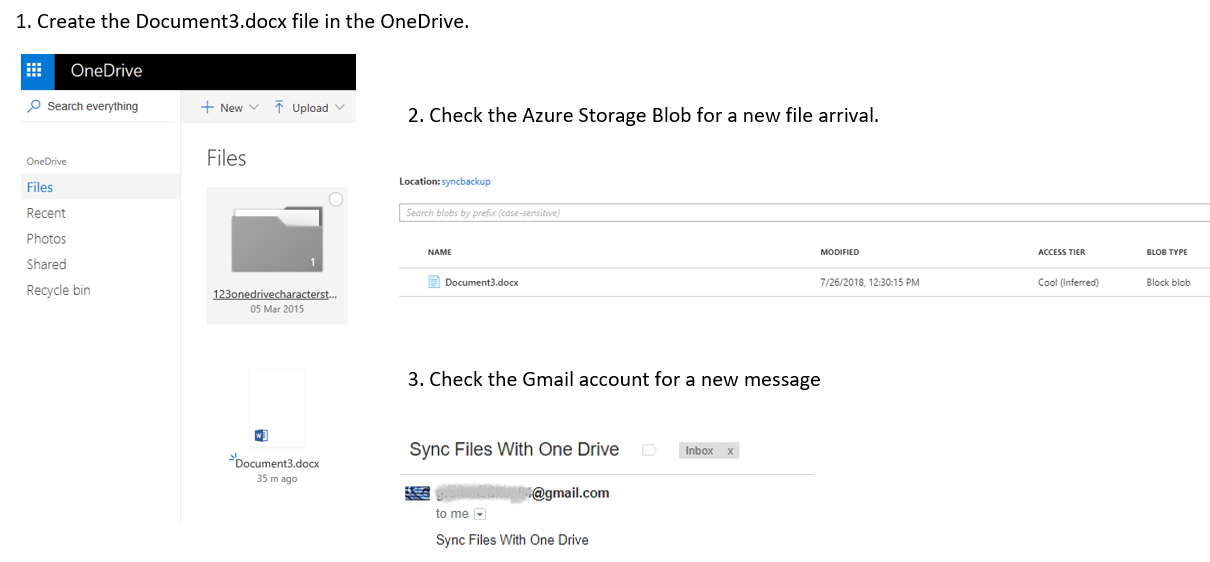Screen dimensions: 1210x562
Task: Open the OneDrive app launcher grid icon
Action: tap(34, 70)
